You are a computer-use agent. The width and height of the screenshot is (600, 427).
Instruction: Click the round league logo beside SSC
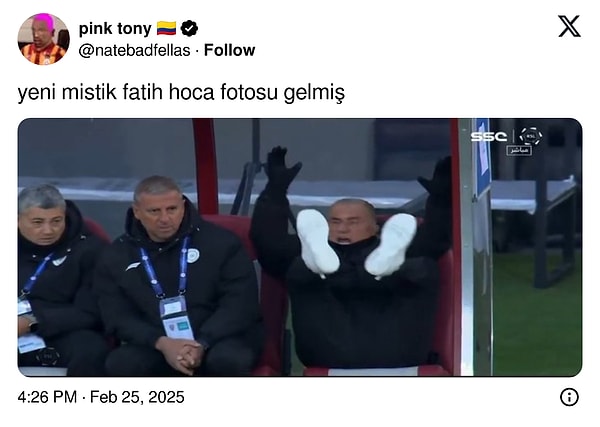coord(531,136)
